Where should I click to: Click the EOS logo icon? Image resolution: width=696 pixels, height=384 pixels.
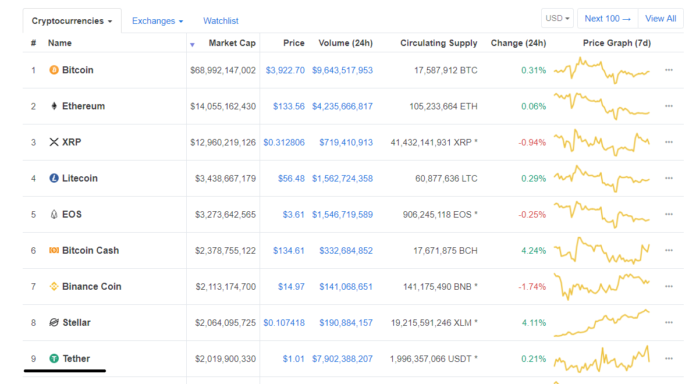(54, 214)
